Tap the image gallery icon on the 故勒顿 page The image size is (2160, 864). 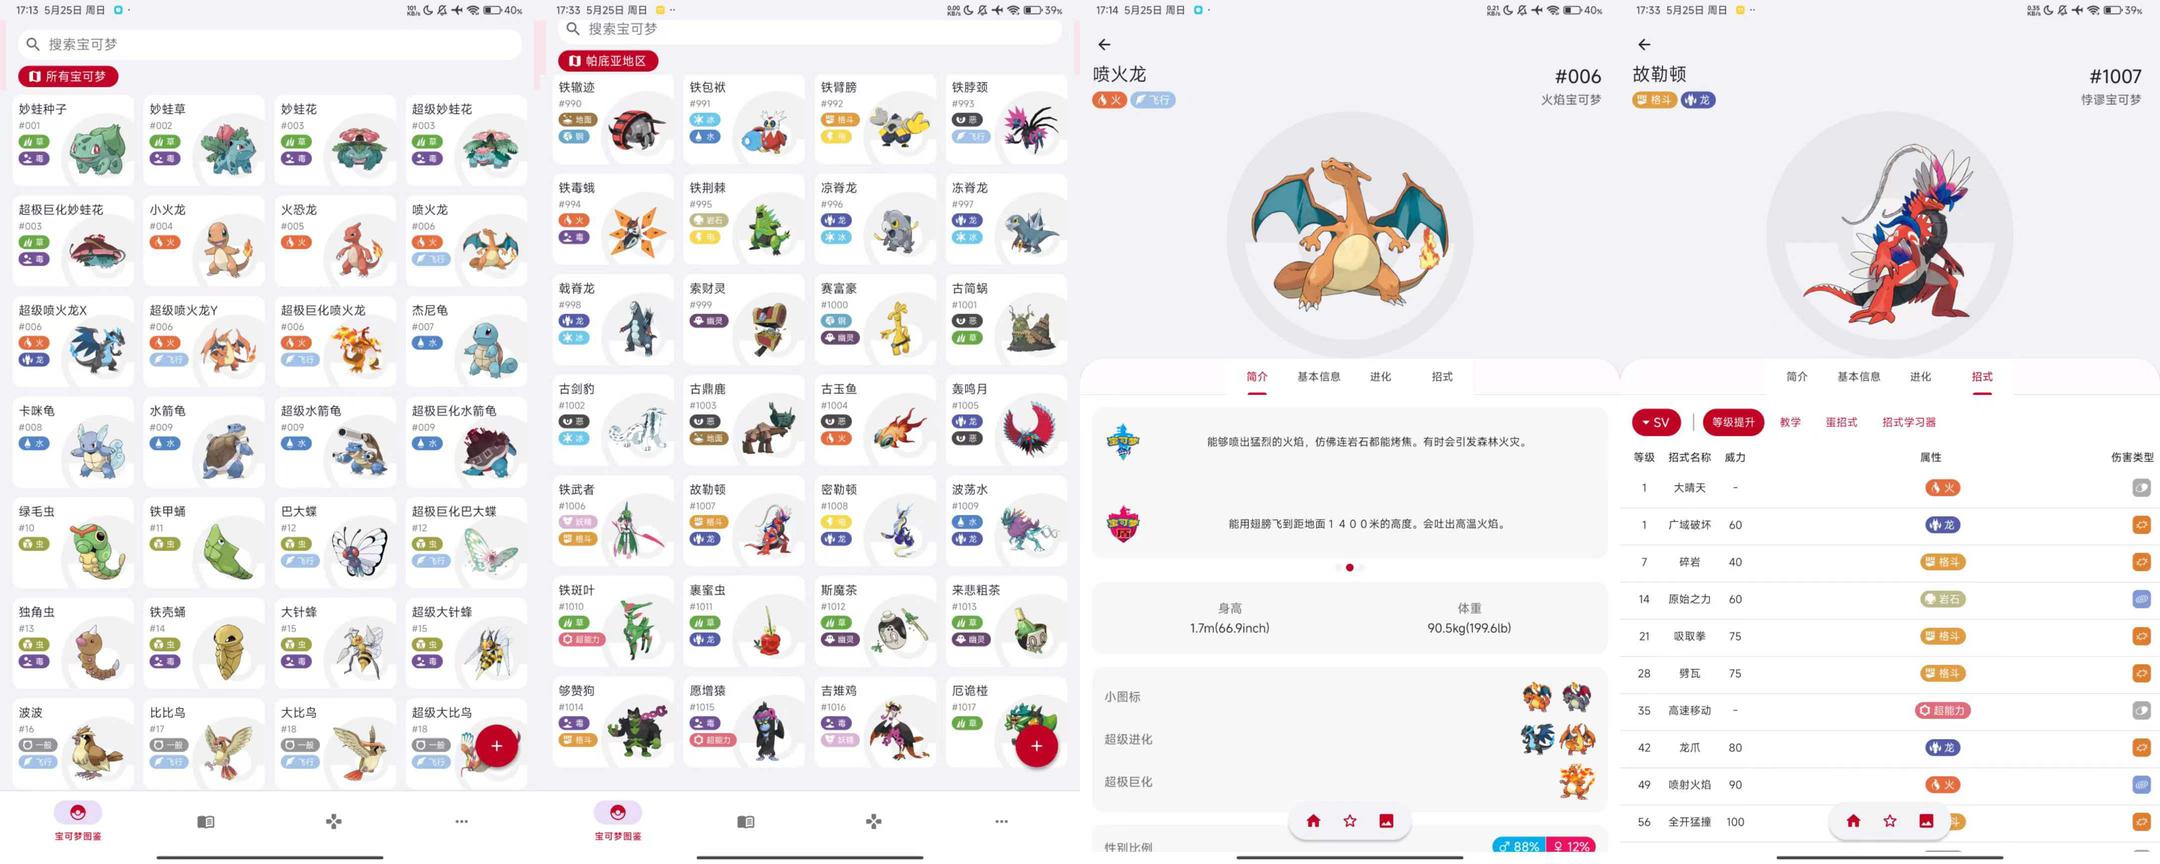point(1926,821)
